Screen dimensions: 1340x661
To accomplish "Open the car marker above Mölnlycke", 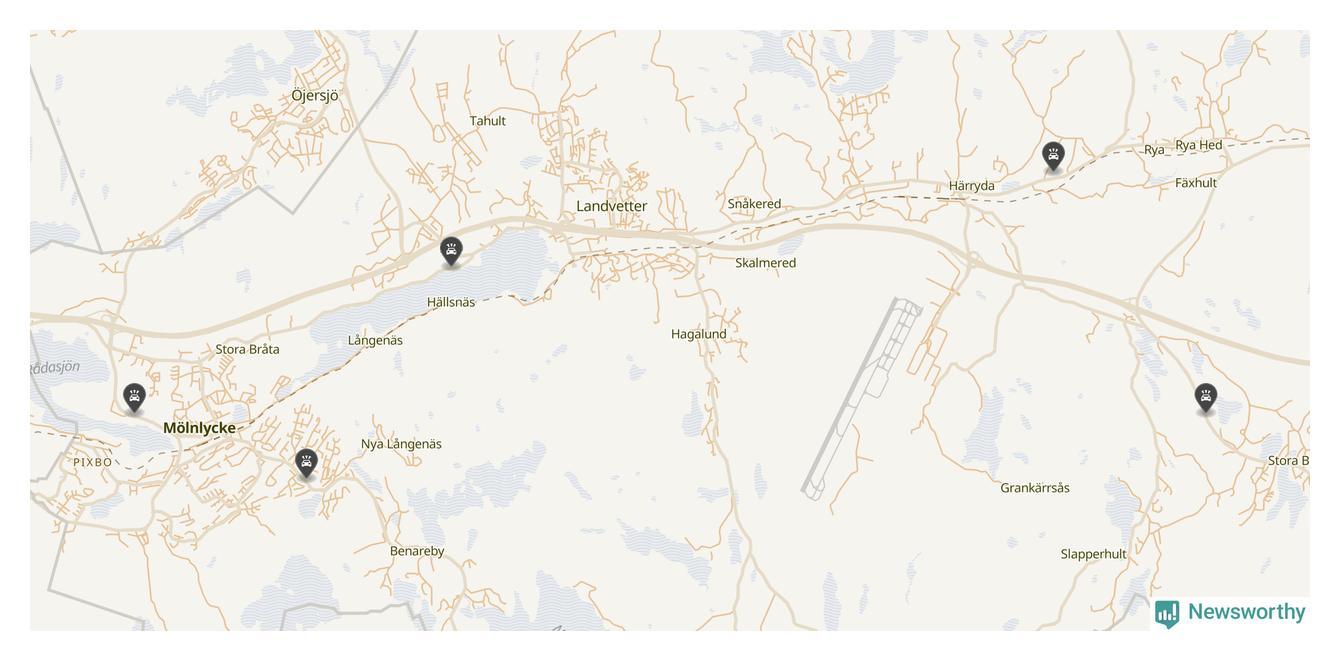I will [134, 398].
